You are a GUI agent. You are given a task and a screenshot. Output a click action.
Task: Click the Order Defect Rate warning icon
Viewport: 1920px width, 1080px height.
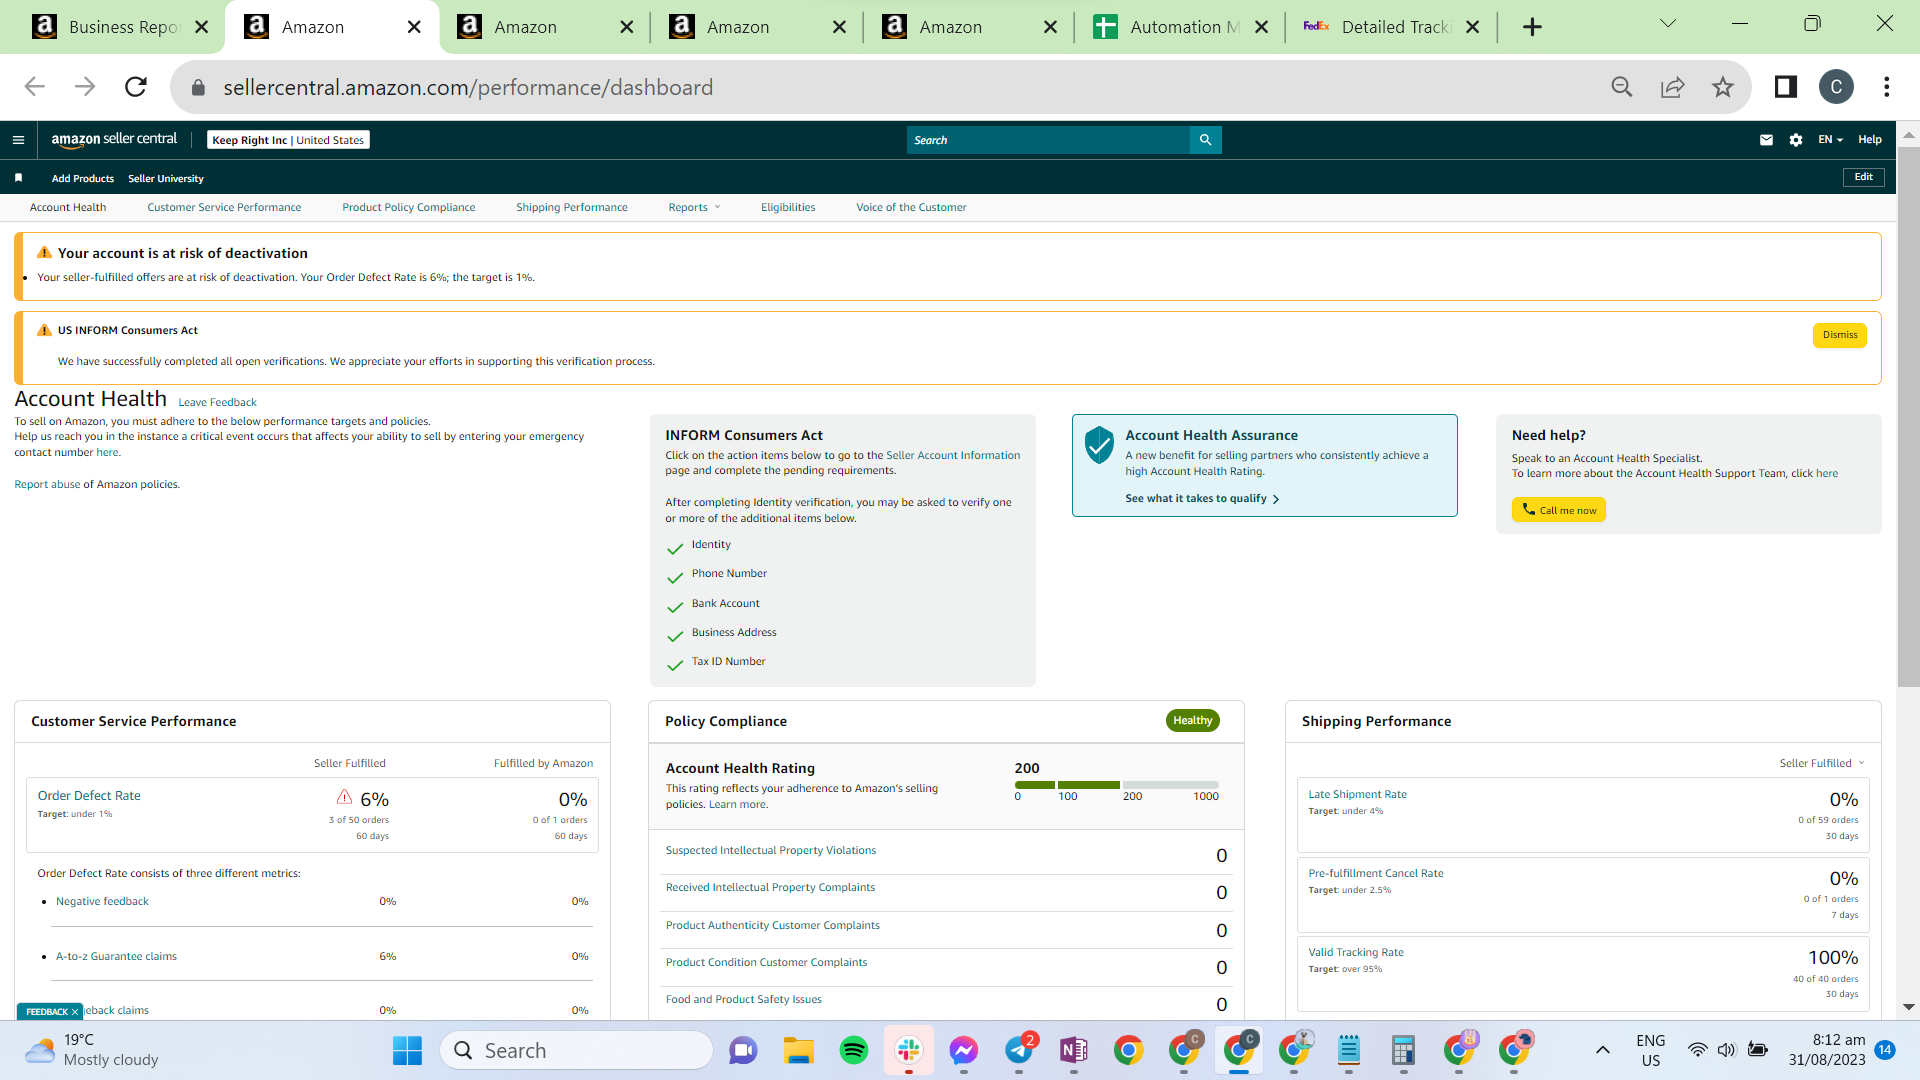click(x=344, y=797)
